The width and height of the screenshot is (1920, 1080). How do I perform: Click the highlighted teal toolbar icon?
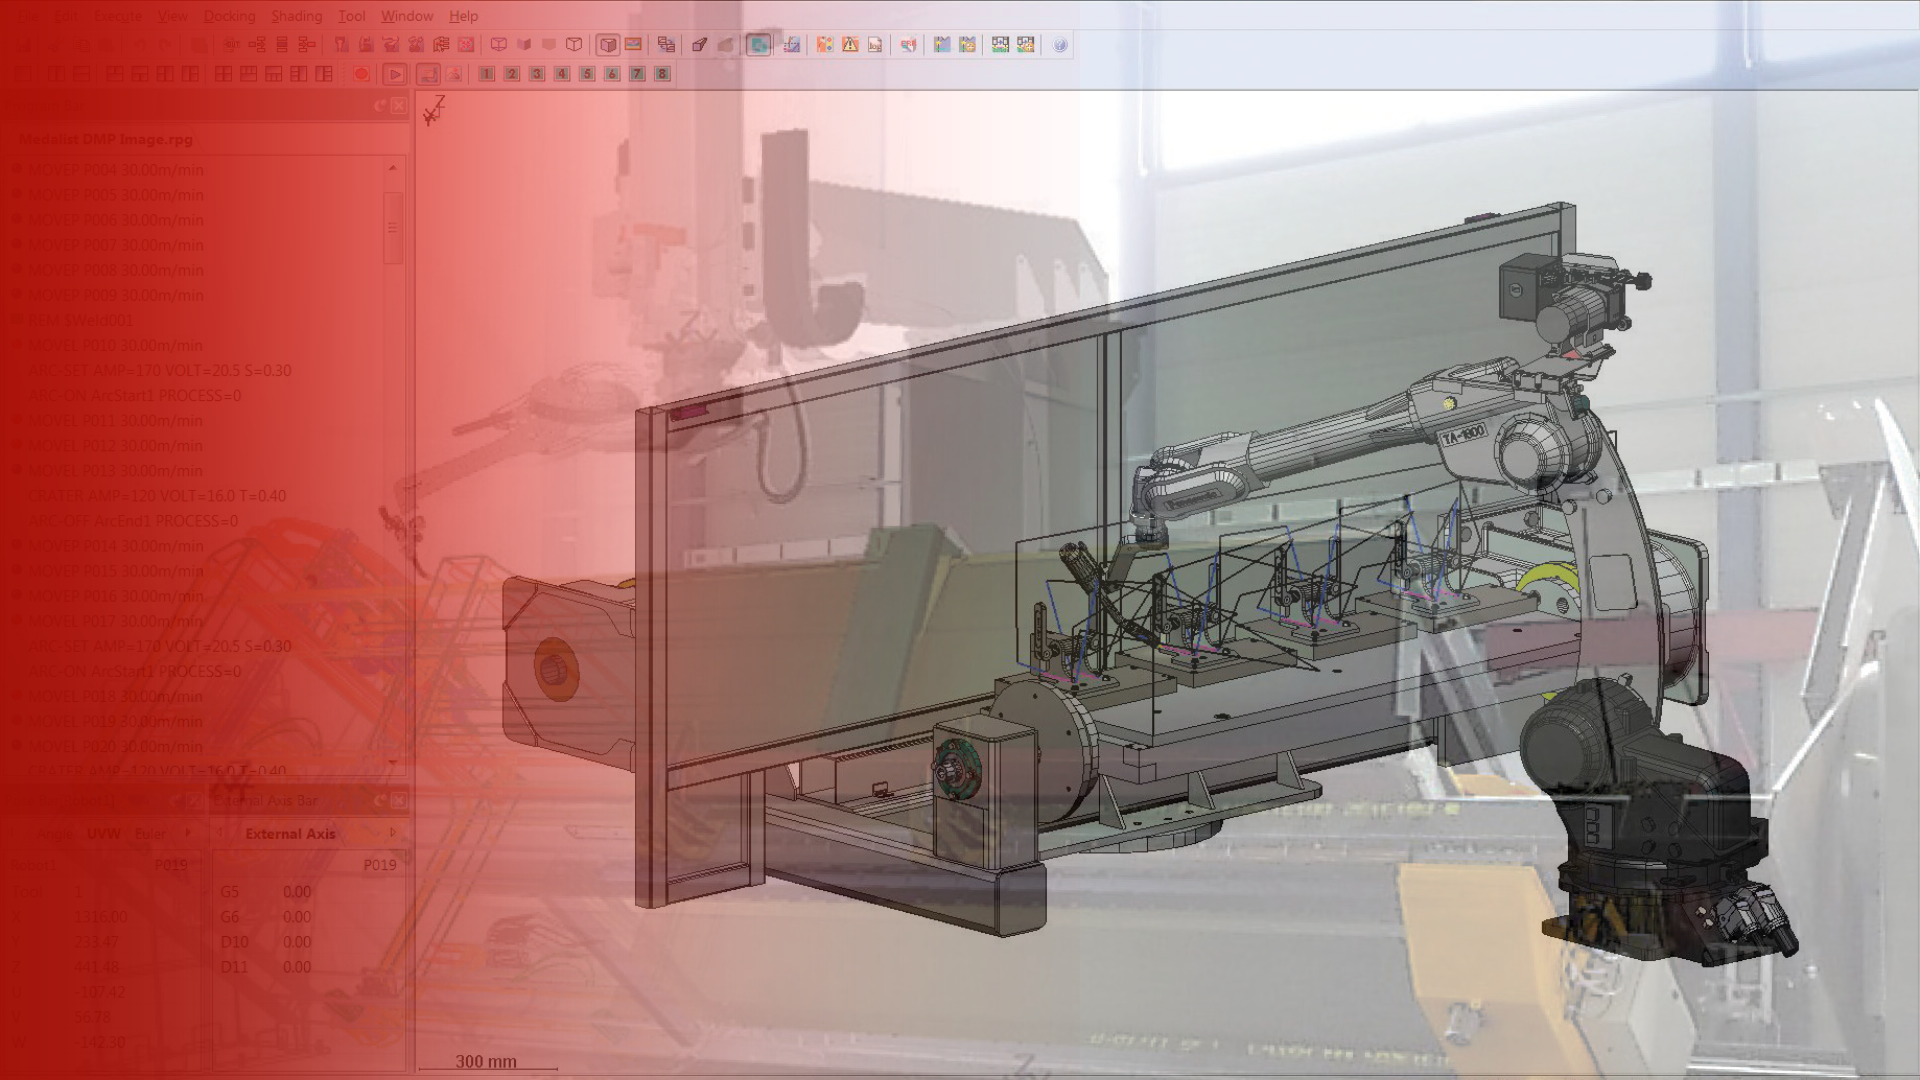click(x=759, y=45)
